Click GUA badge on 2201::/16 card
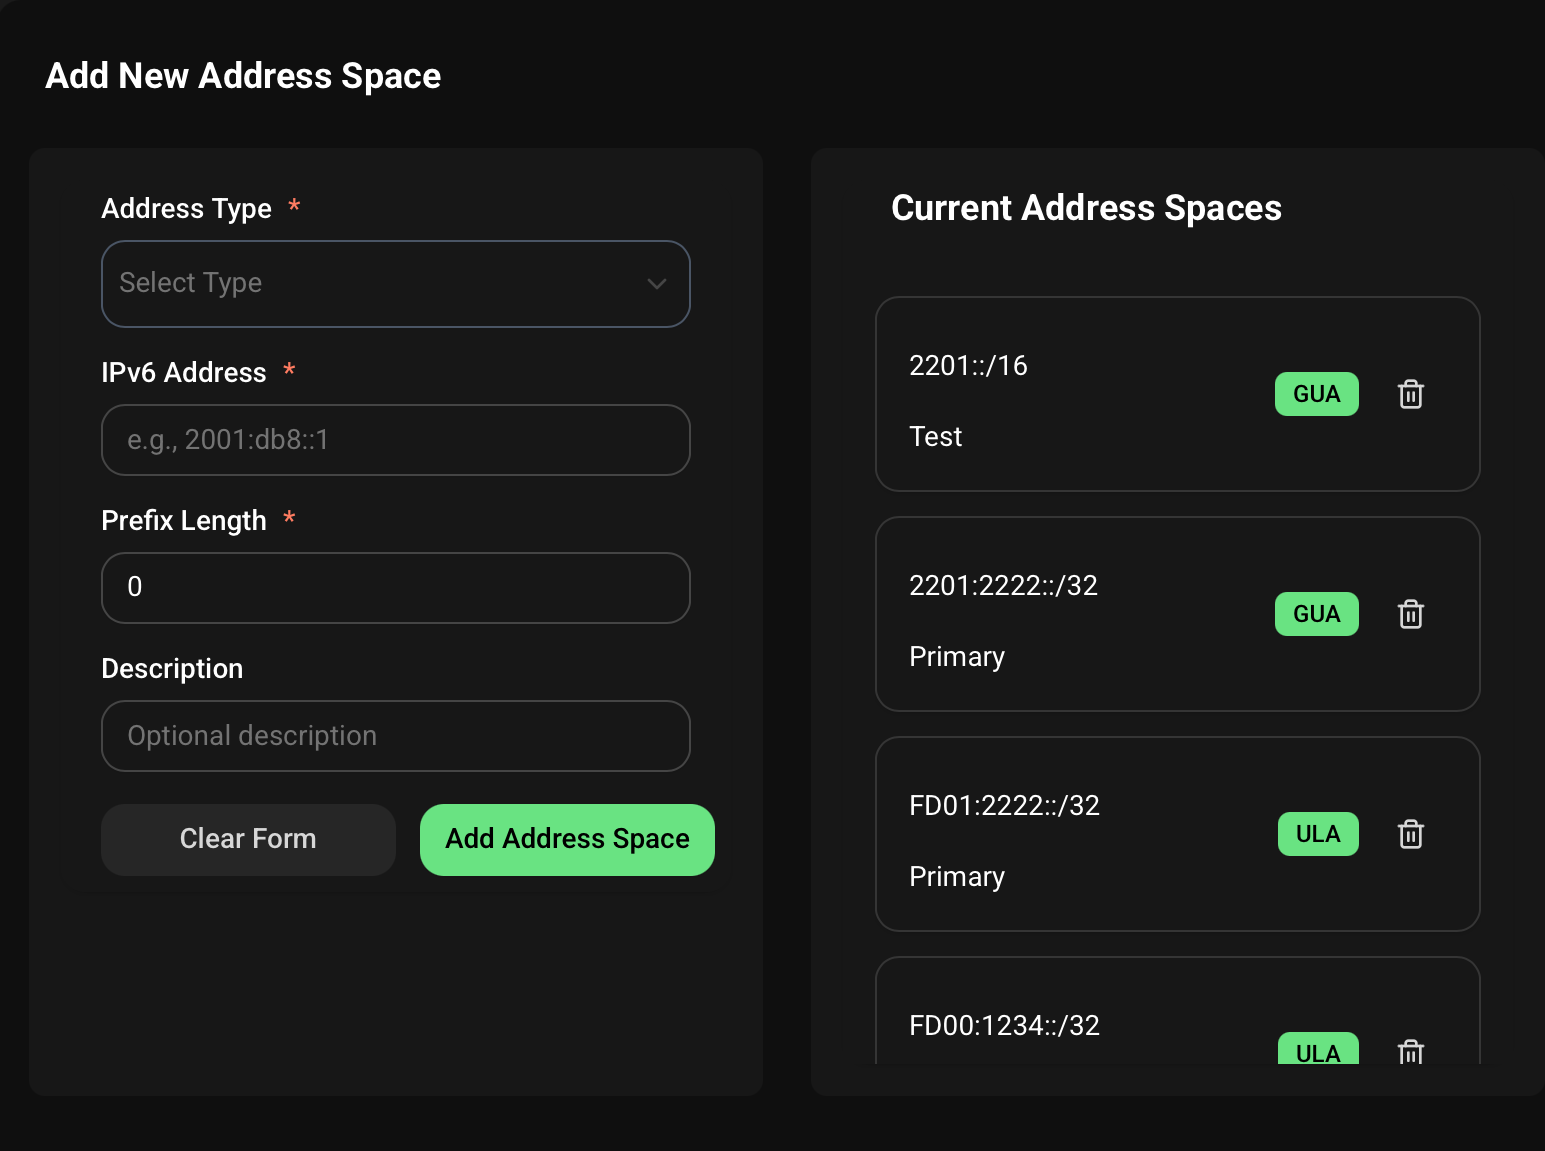 point(1316,394)
